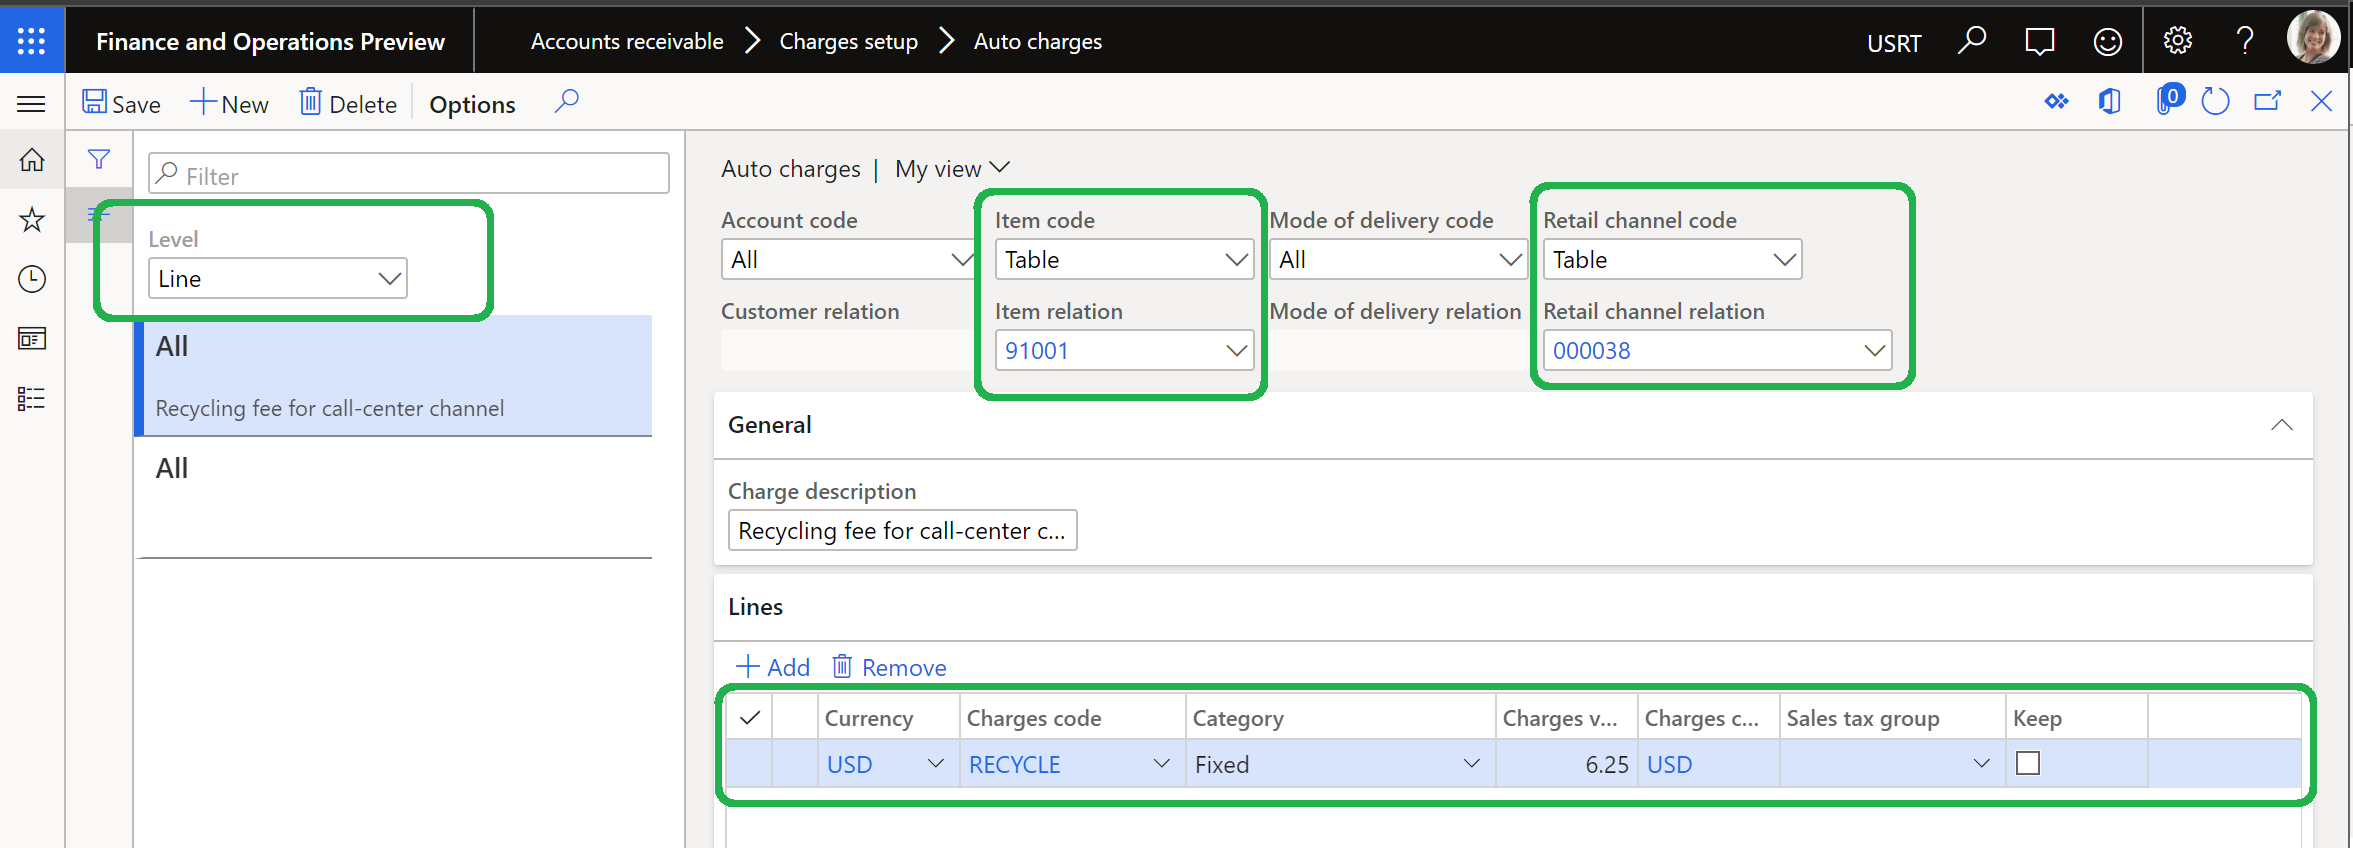The width and height of the screenshot is (2353, 848).
Task: Open Modules list icon in sidebar
Action: pos(32,399)
